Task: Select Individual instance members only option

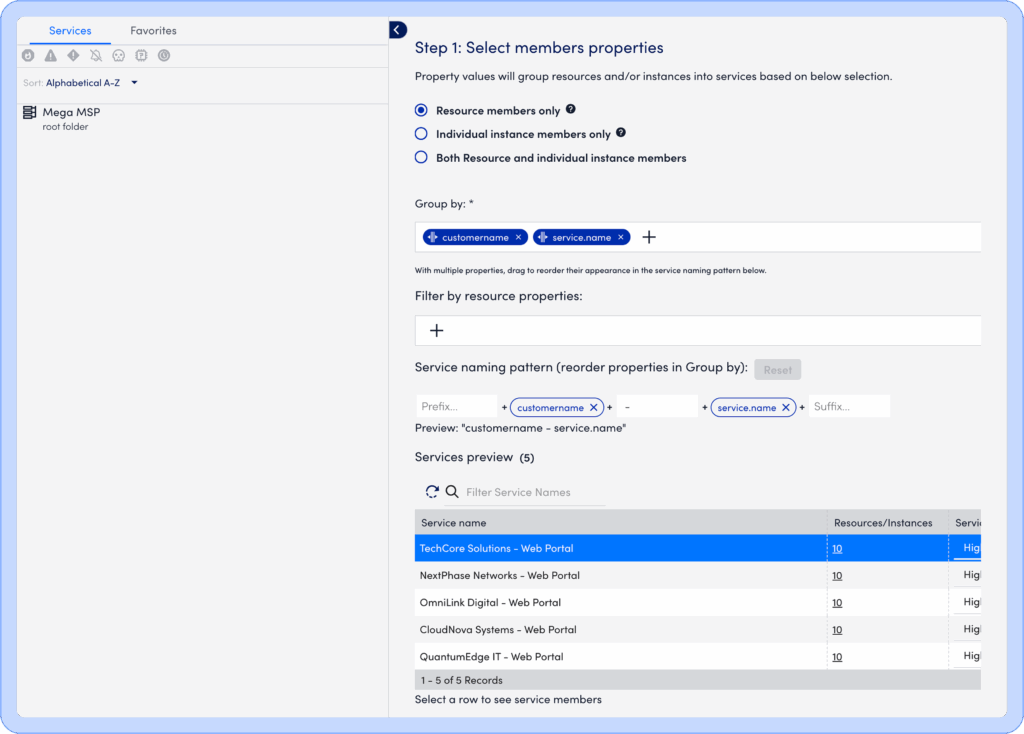Action: point(421,134)
